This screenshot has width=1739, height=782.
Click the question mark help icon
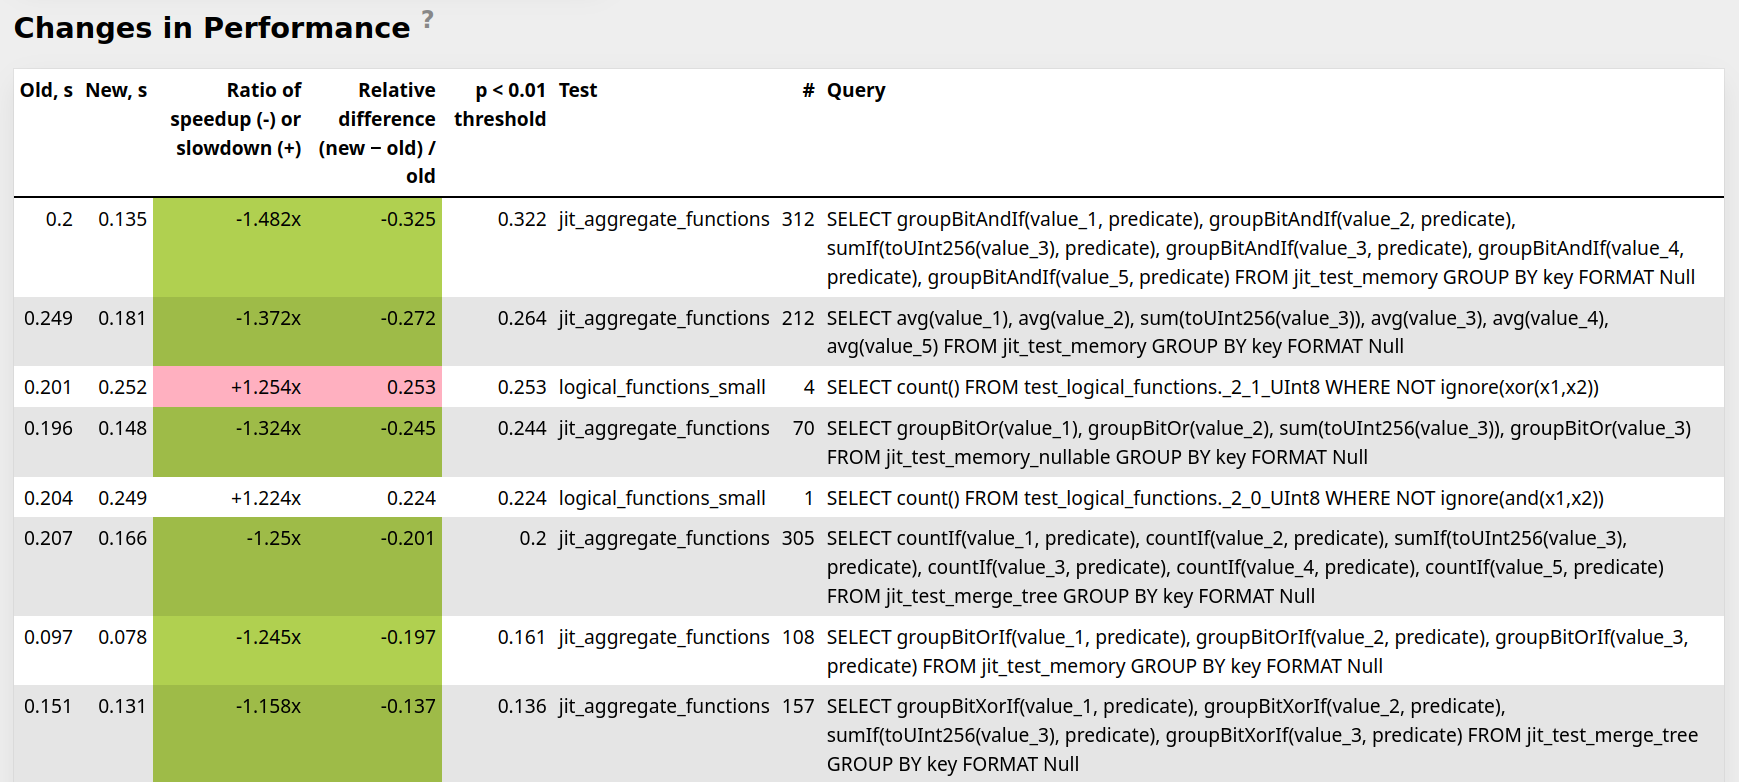coord(427,18)
